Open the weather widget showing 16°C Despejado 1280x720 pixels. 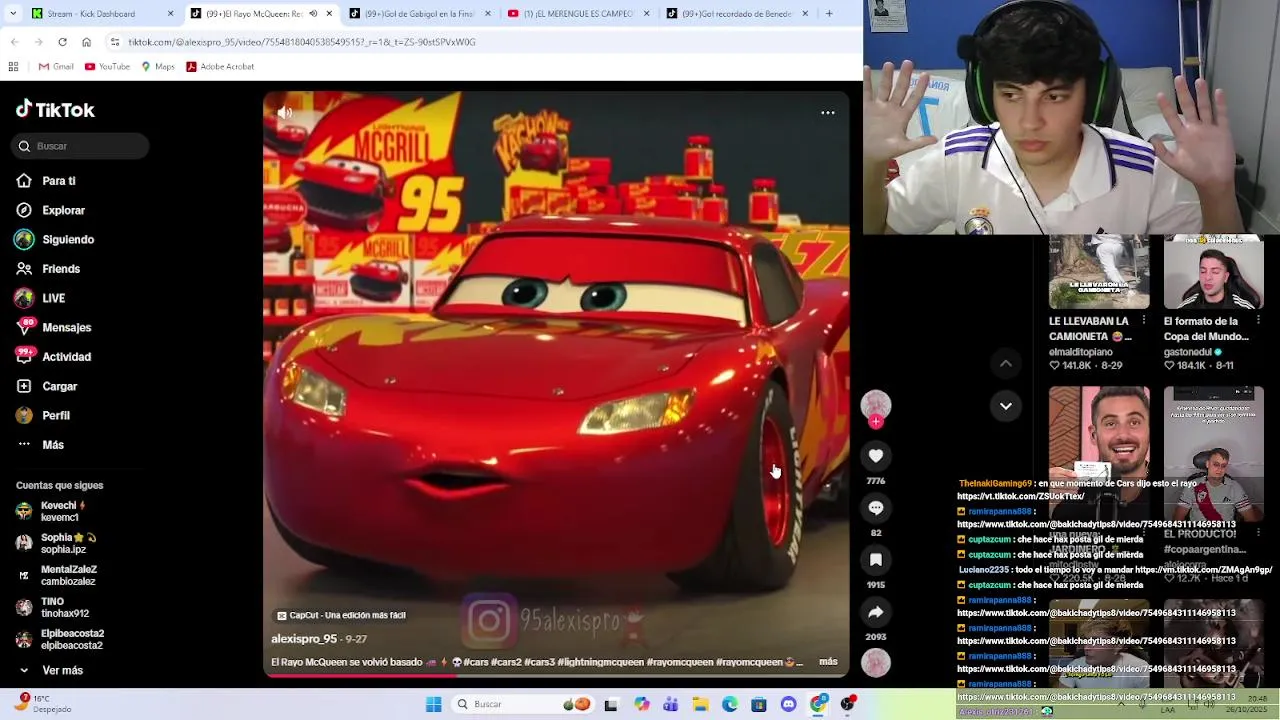(x=42, y=704)
